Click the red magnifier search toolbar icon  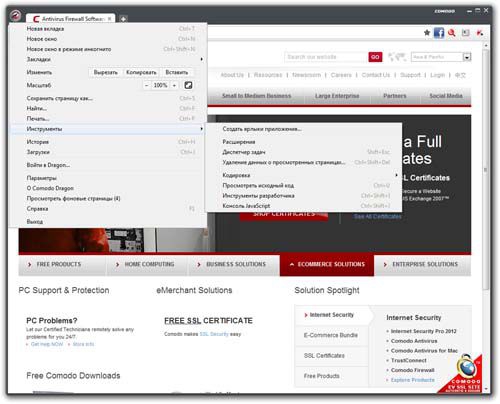point(452,33)
